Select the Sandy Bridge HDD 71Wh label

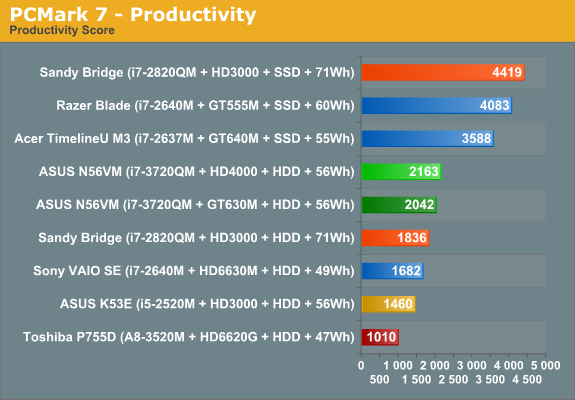[196, 238]
